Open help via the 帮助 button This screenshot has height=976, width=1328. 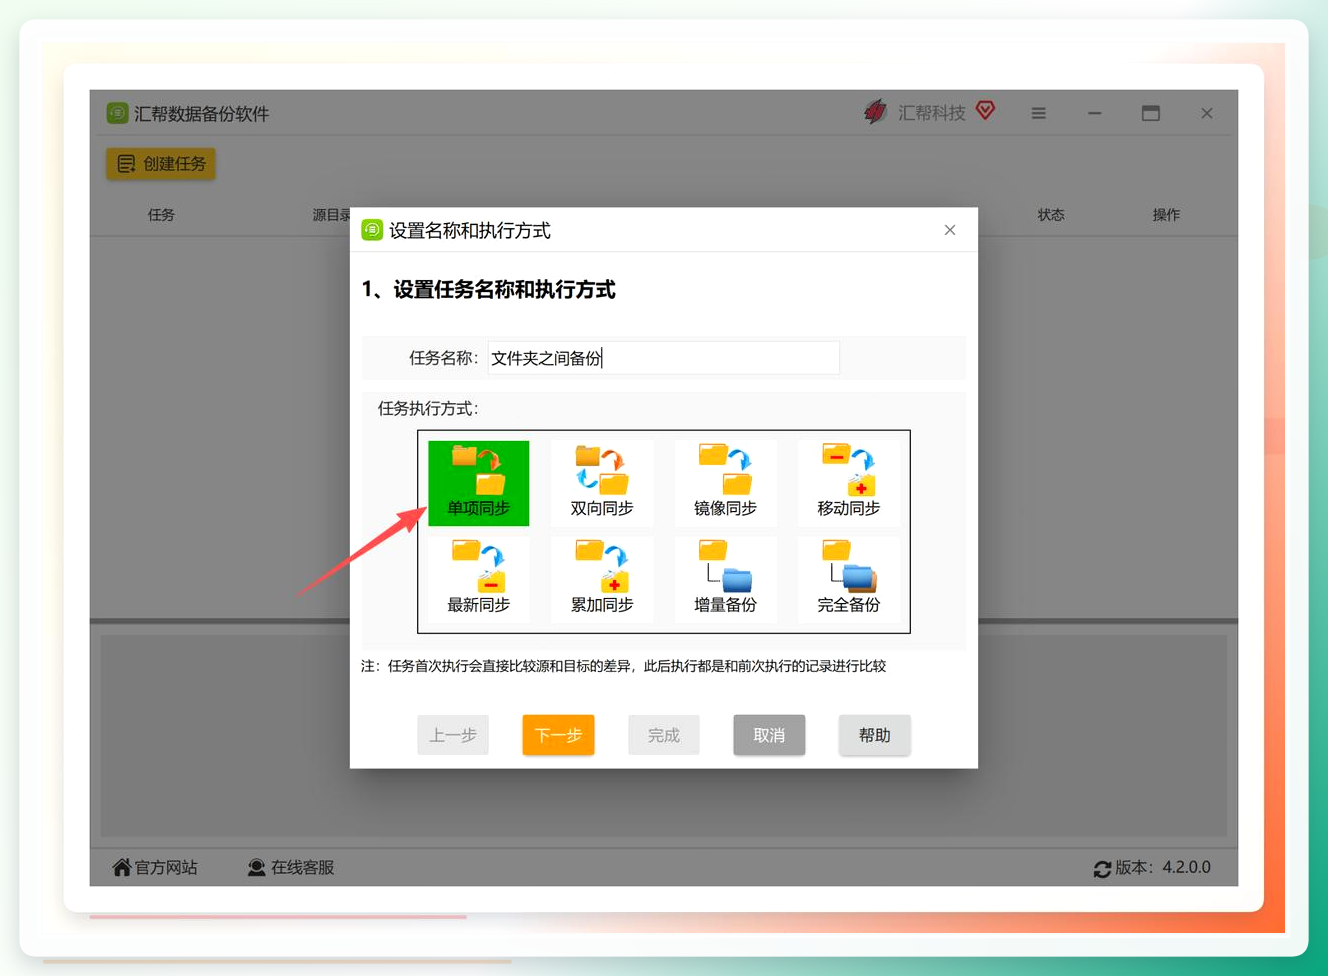pos(875,735)
